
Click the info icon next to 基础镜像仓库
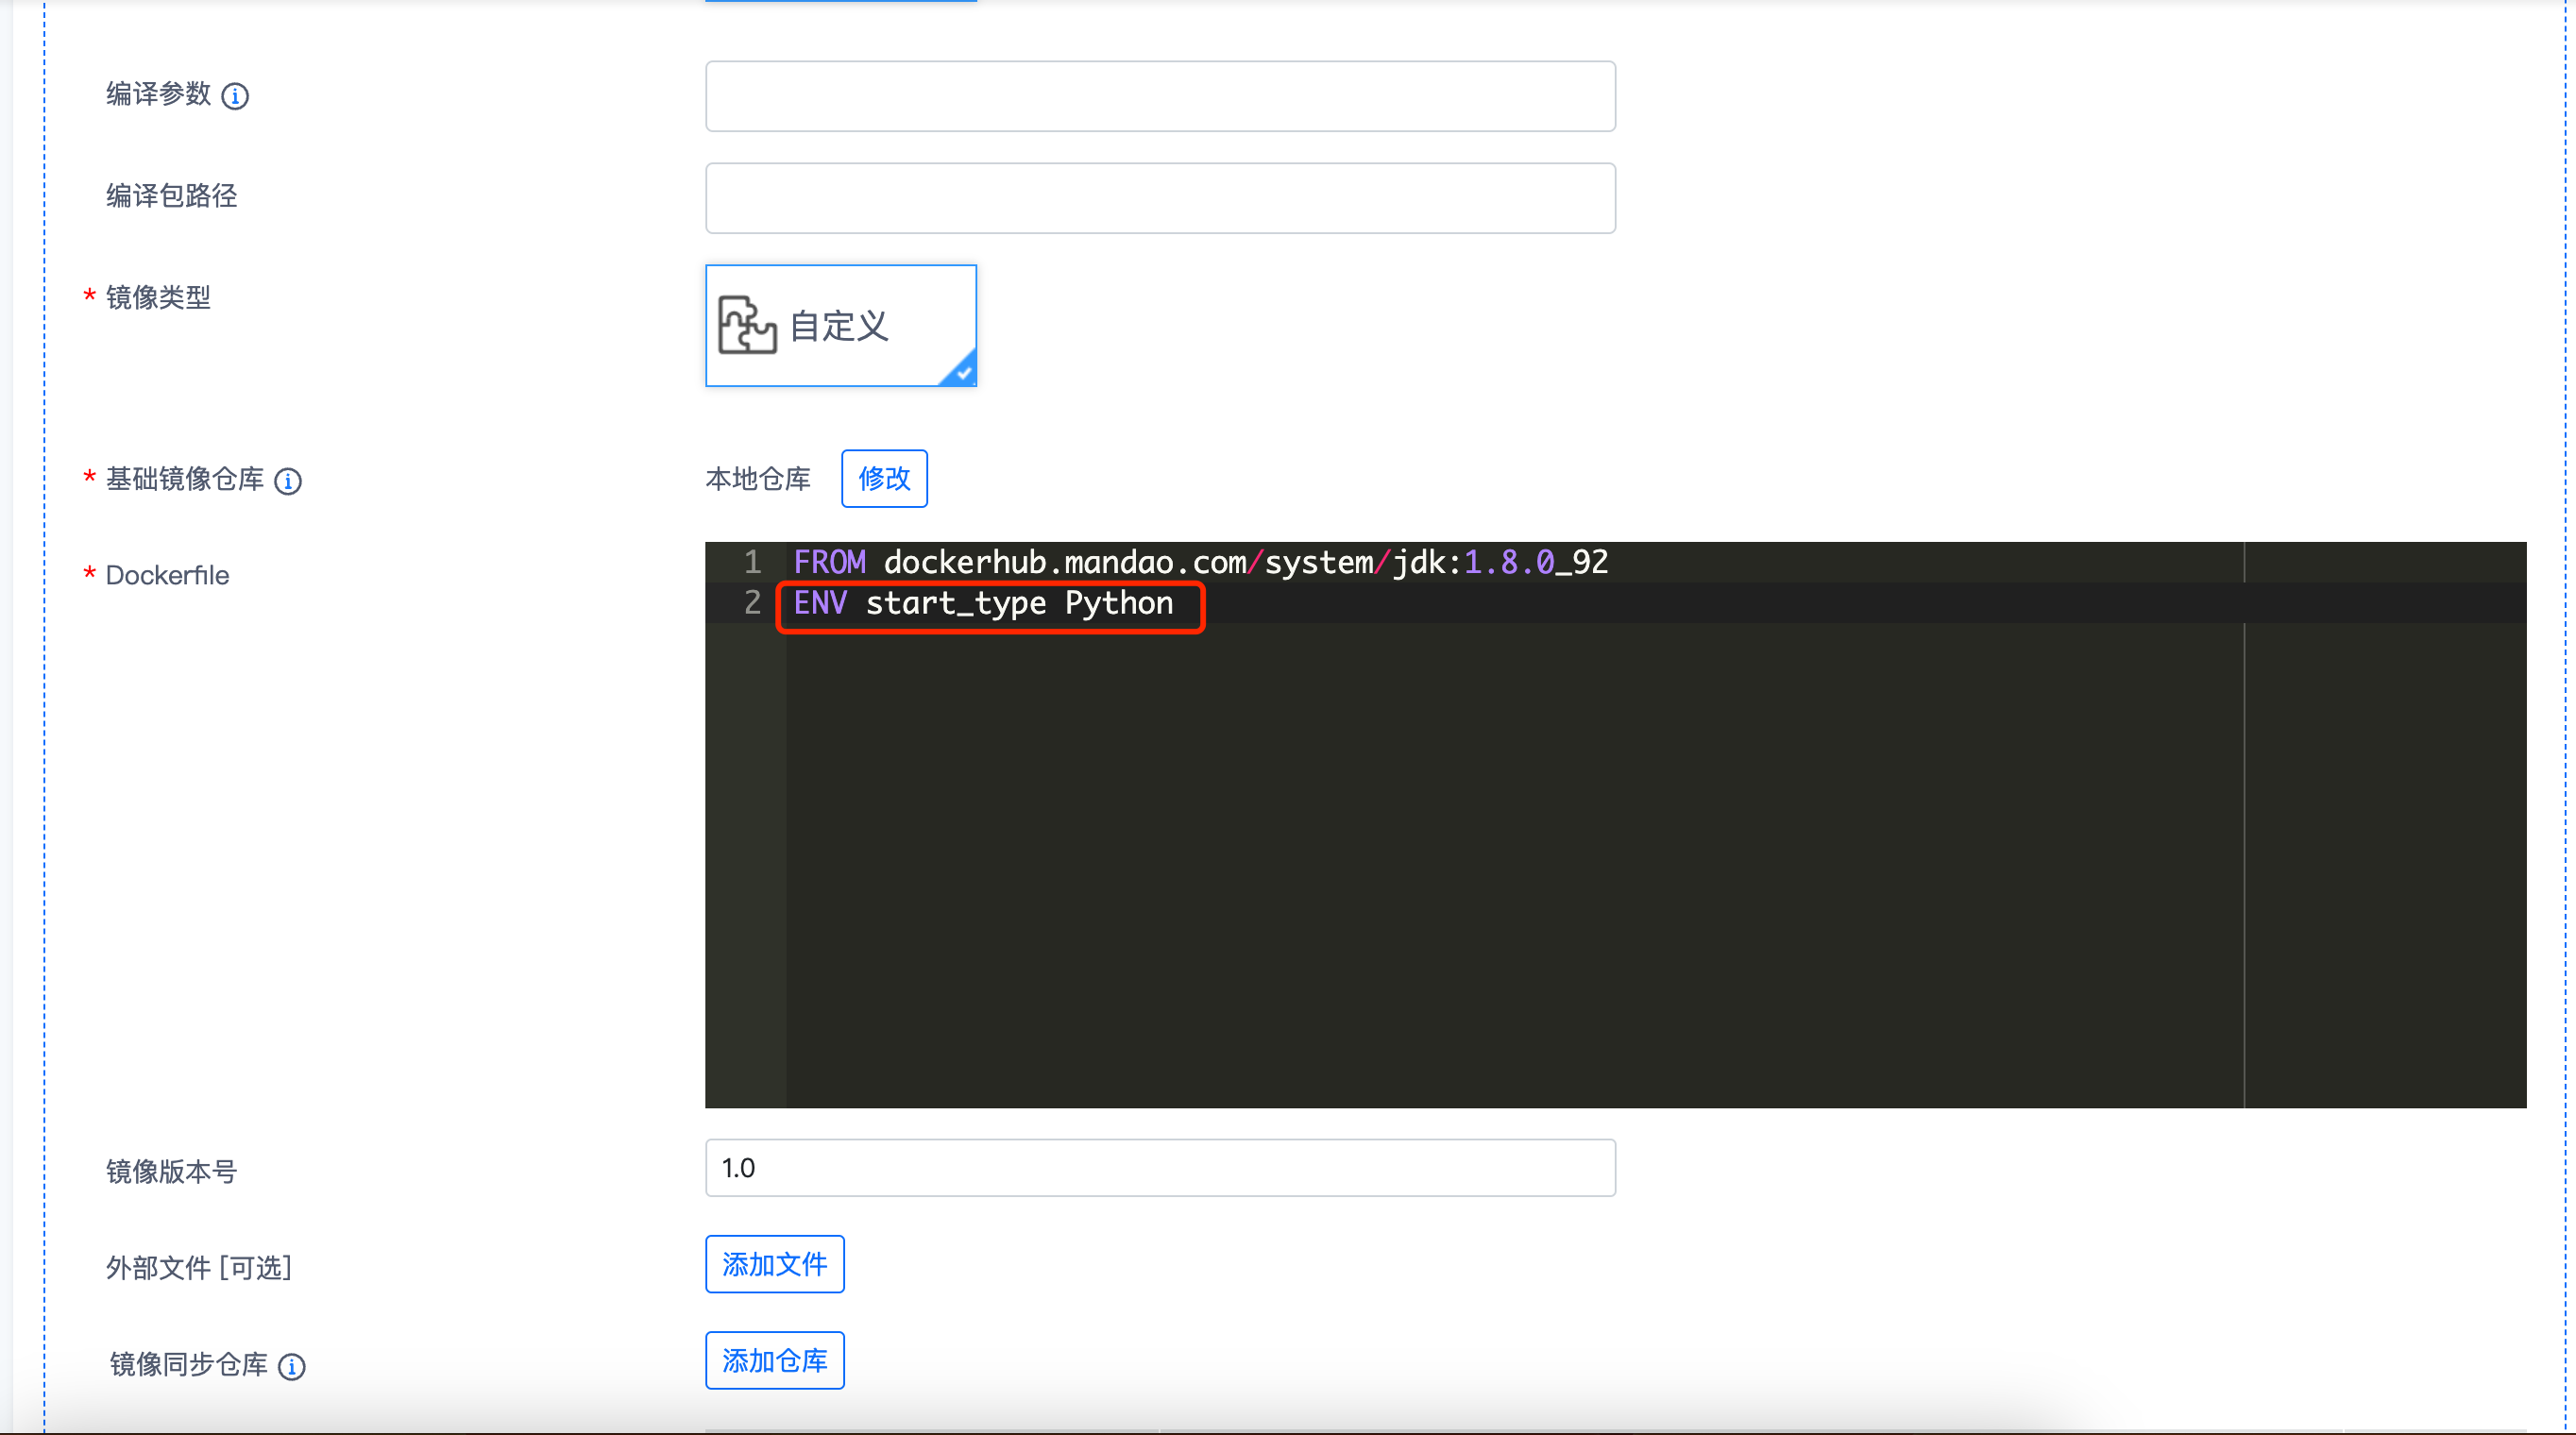tap(288, 481)
